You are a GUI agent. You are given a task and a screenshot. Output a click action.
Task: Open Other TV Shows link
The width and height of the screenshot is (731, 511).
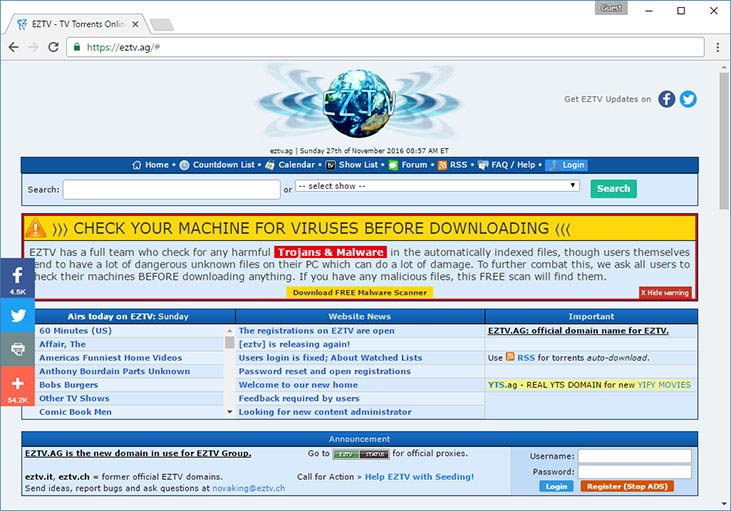74,398
